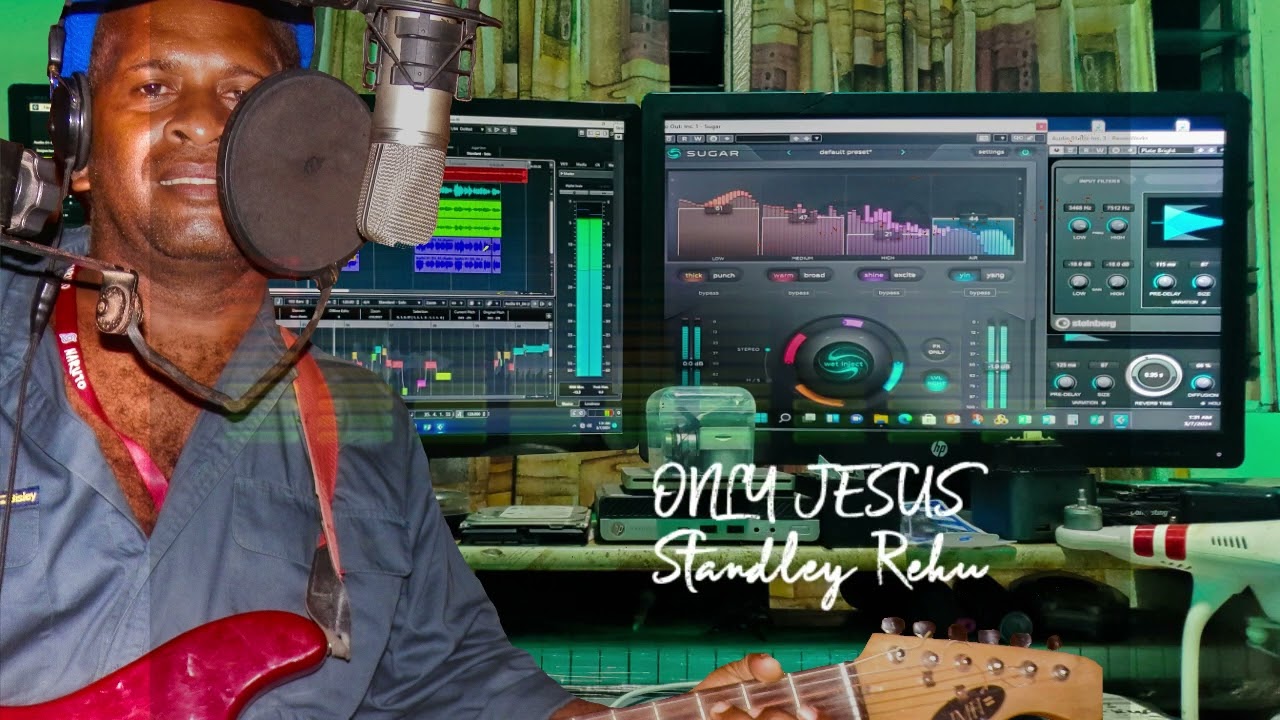The height and width of the screenshot is (720, 1280).
Task: Select 'yin' mode for air band
Action: coord(965,275)
